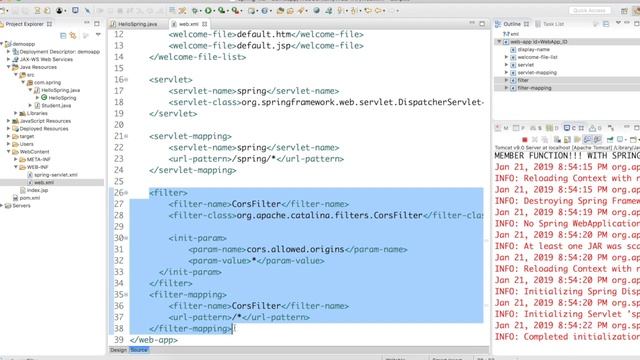Click Collapse All icon in Outline panel

point(606,24)
